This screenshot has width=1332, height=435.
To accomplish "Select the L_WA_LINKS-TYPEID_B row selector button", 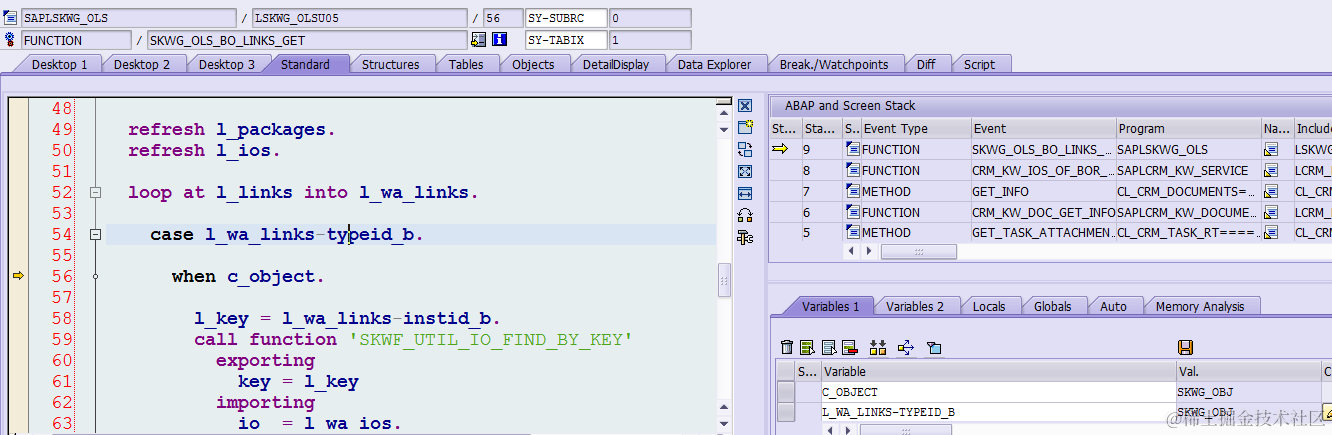I will click(786, 412).
